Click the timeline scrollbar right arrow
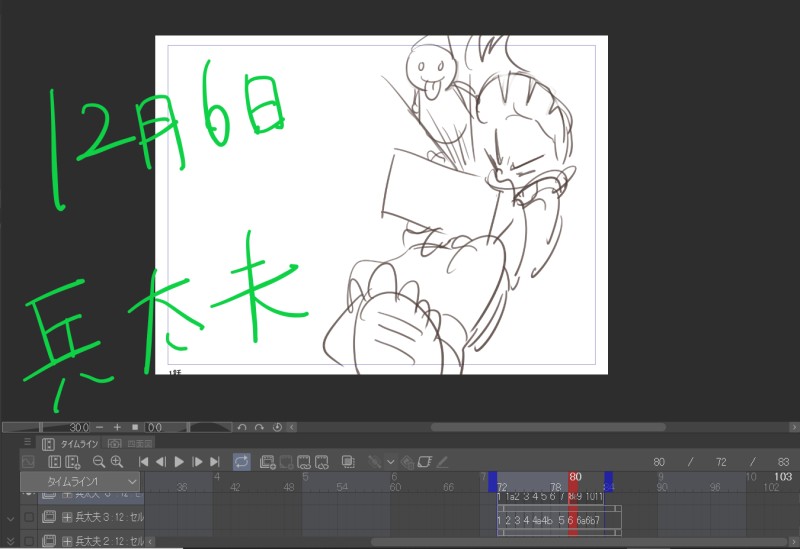This screenshot has height=549, width=800. [794, 542]
